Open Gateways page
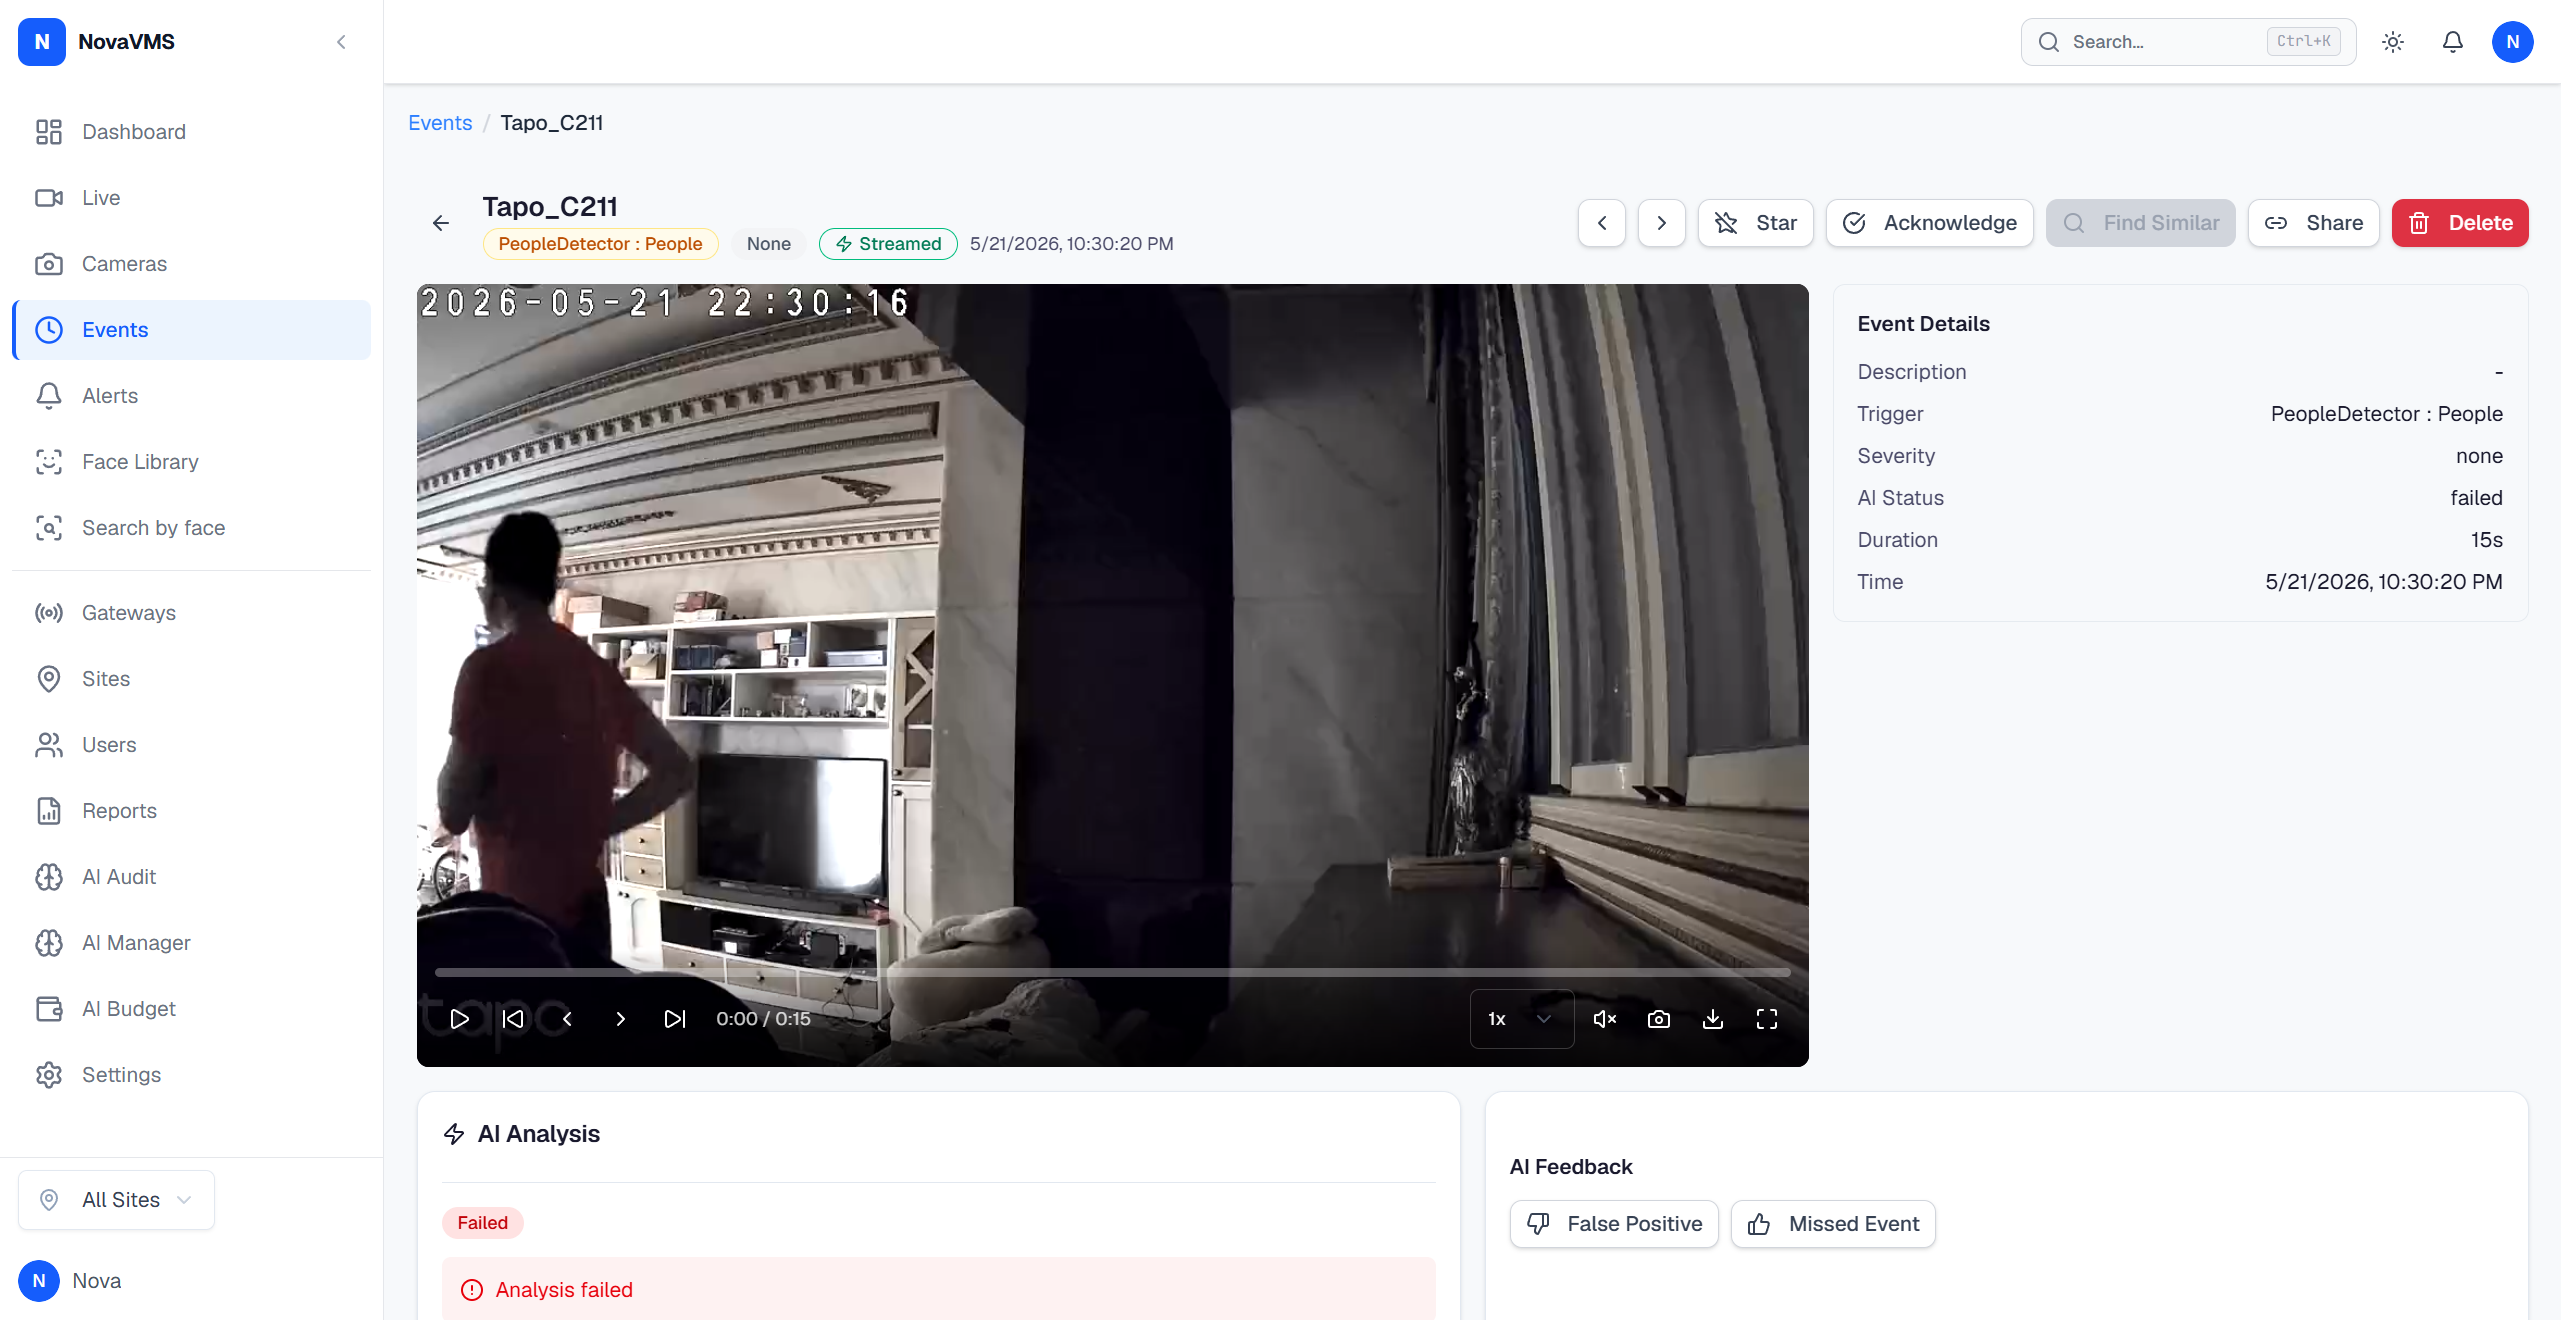2561x1320 pixels. click(192, 613)
